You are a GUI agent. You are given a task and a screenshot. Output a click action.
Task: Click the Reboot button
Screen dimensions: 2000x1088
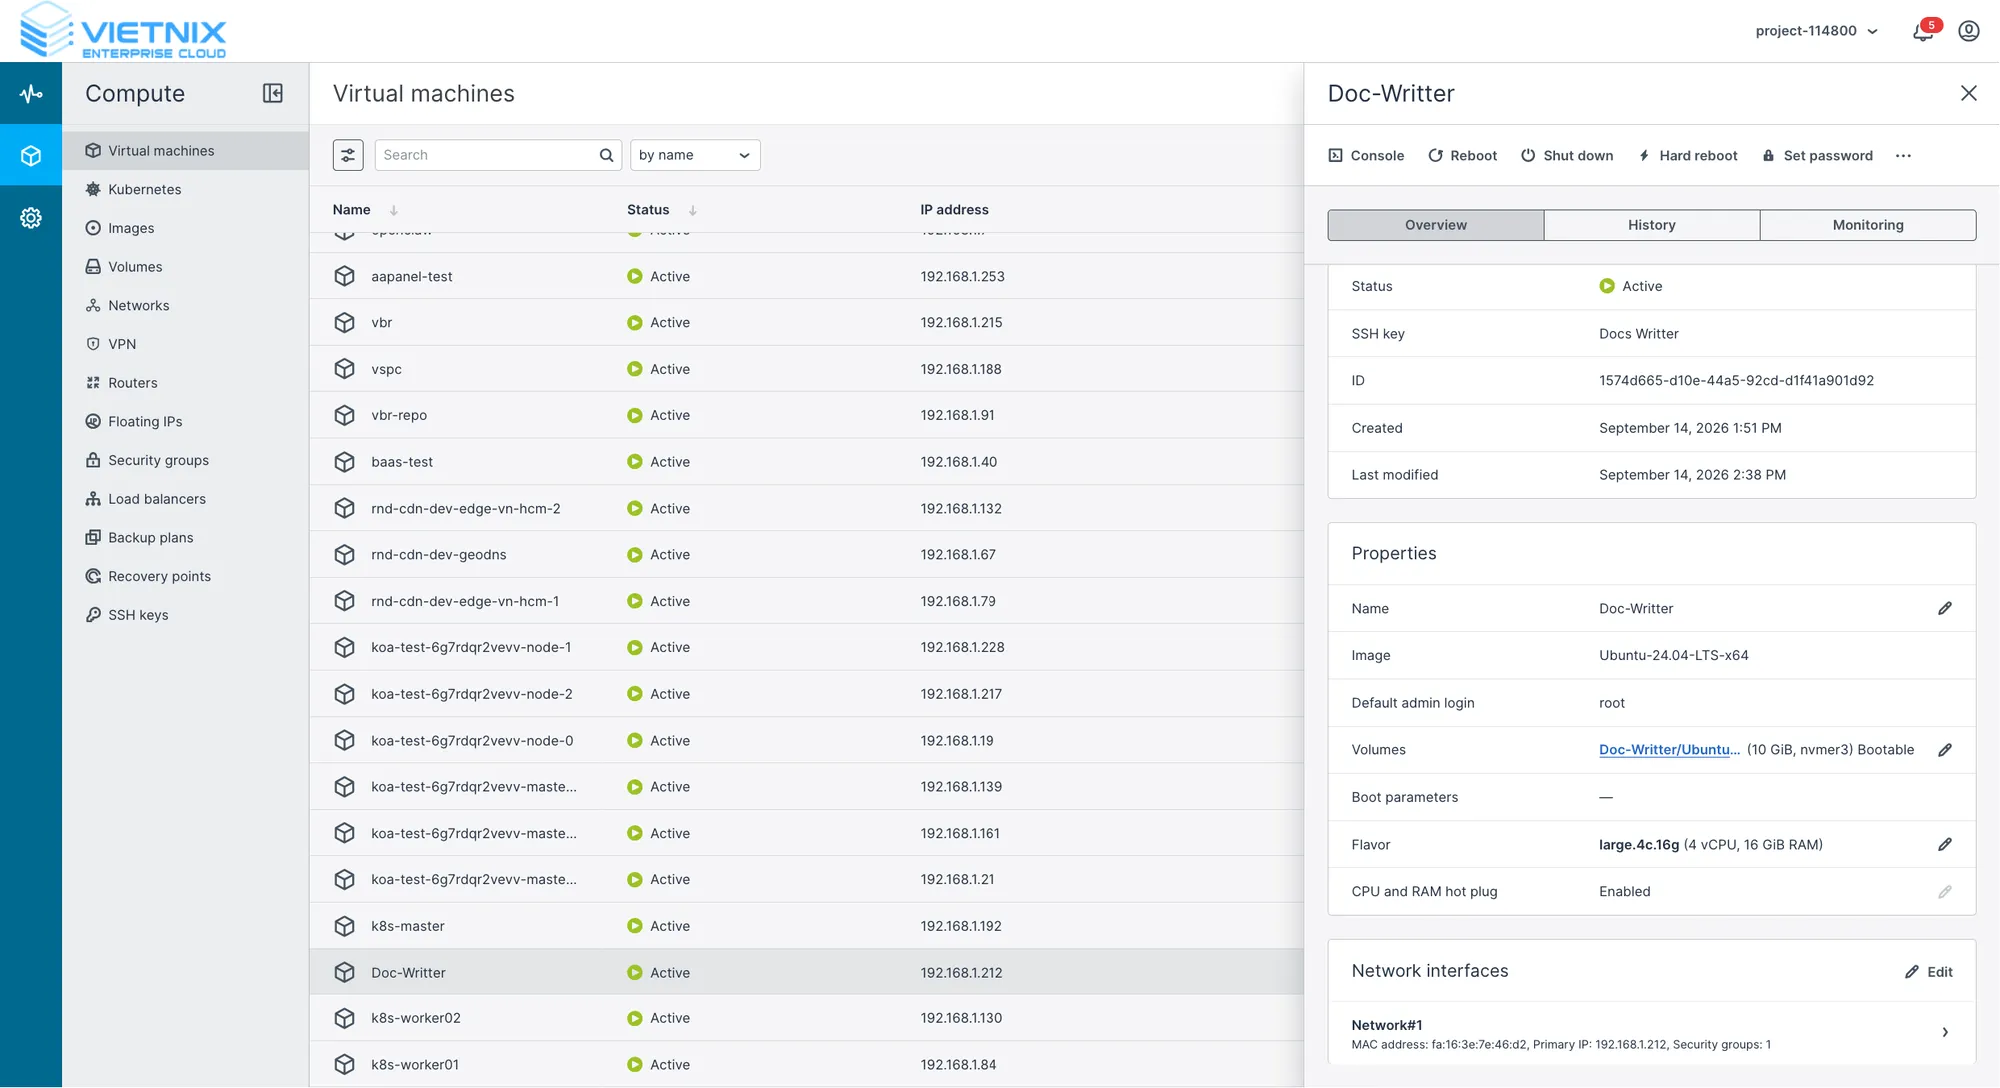pyautogui.click(x=1462, y=156)
